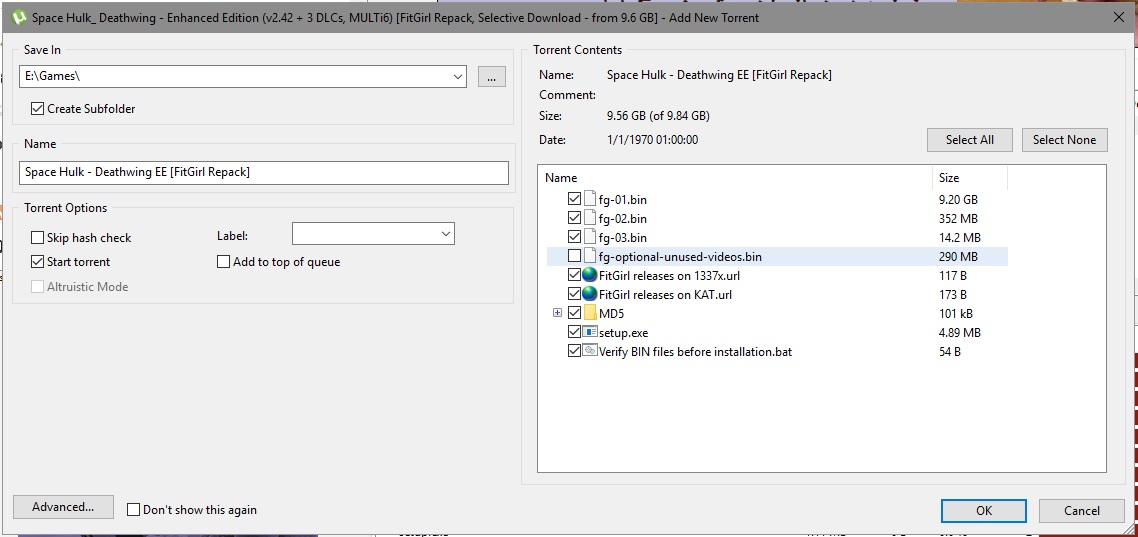Open the Advanced... settings
This screenshot has width=1138, height=537.
pos(63,507)
